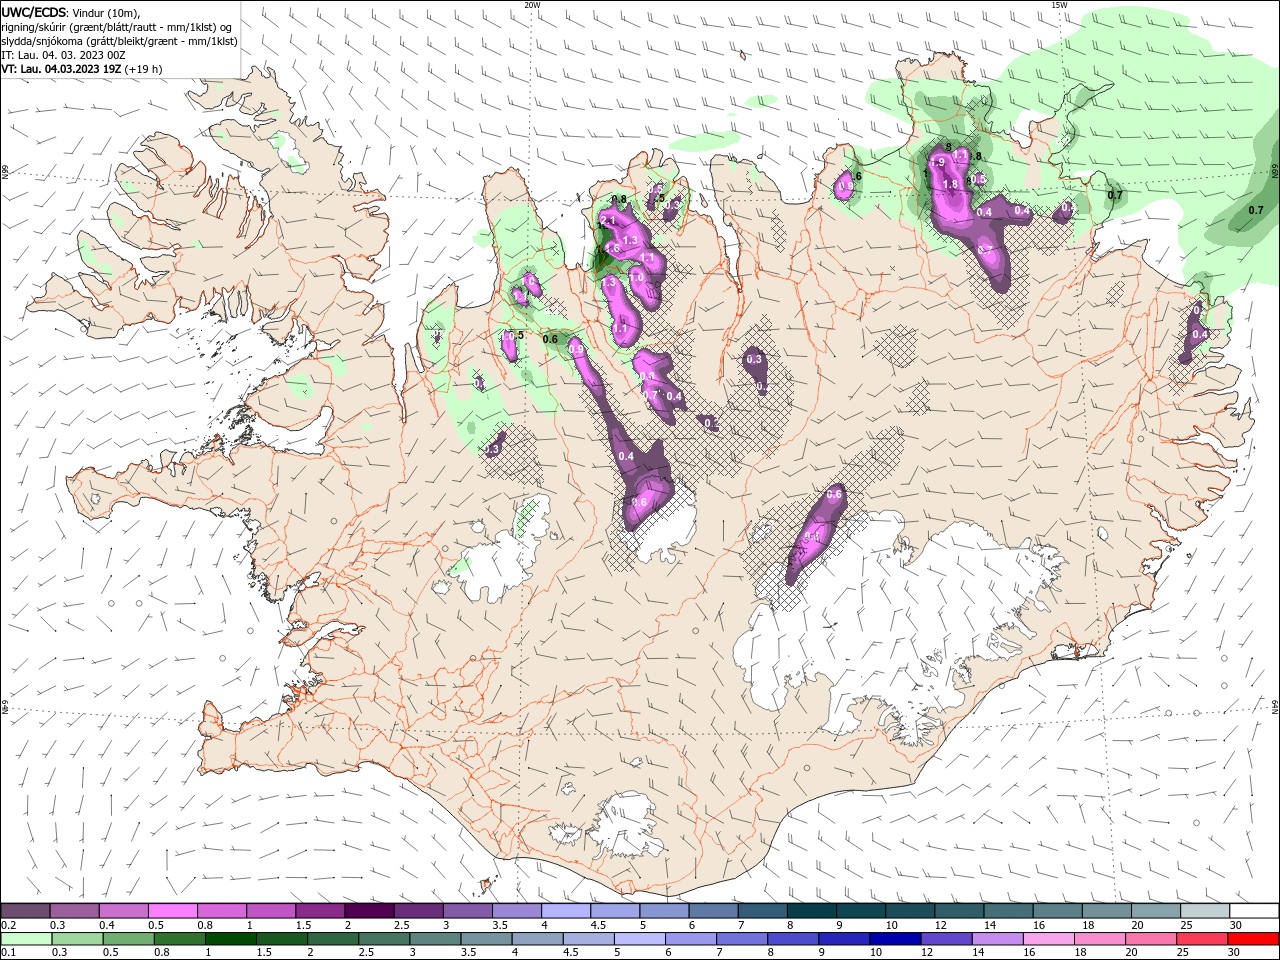Click snow legend swatch between 4 and 4.5
The width and height of the screenshot is (1280, 960).
pos(565,911)
